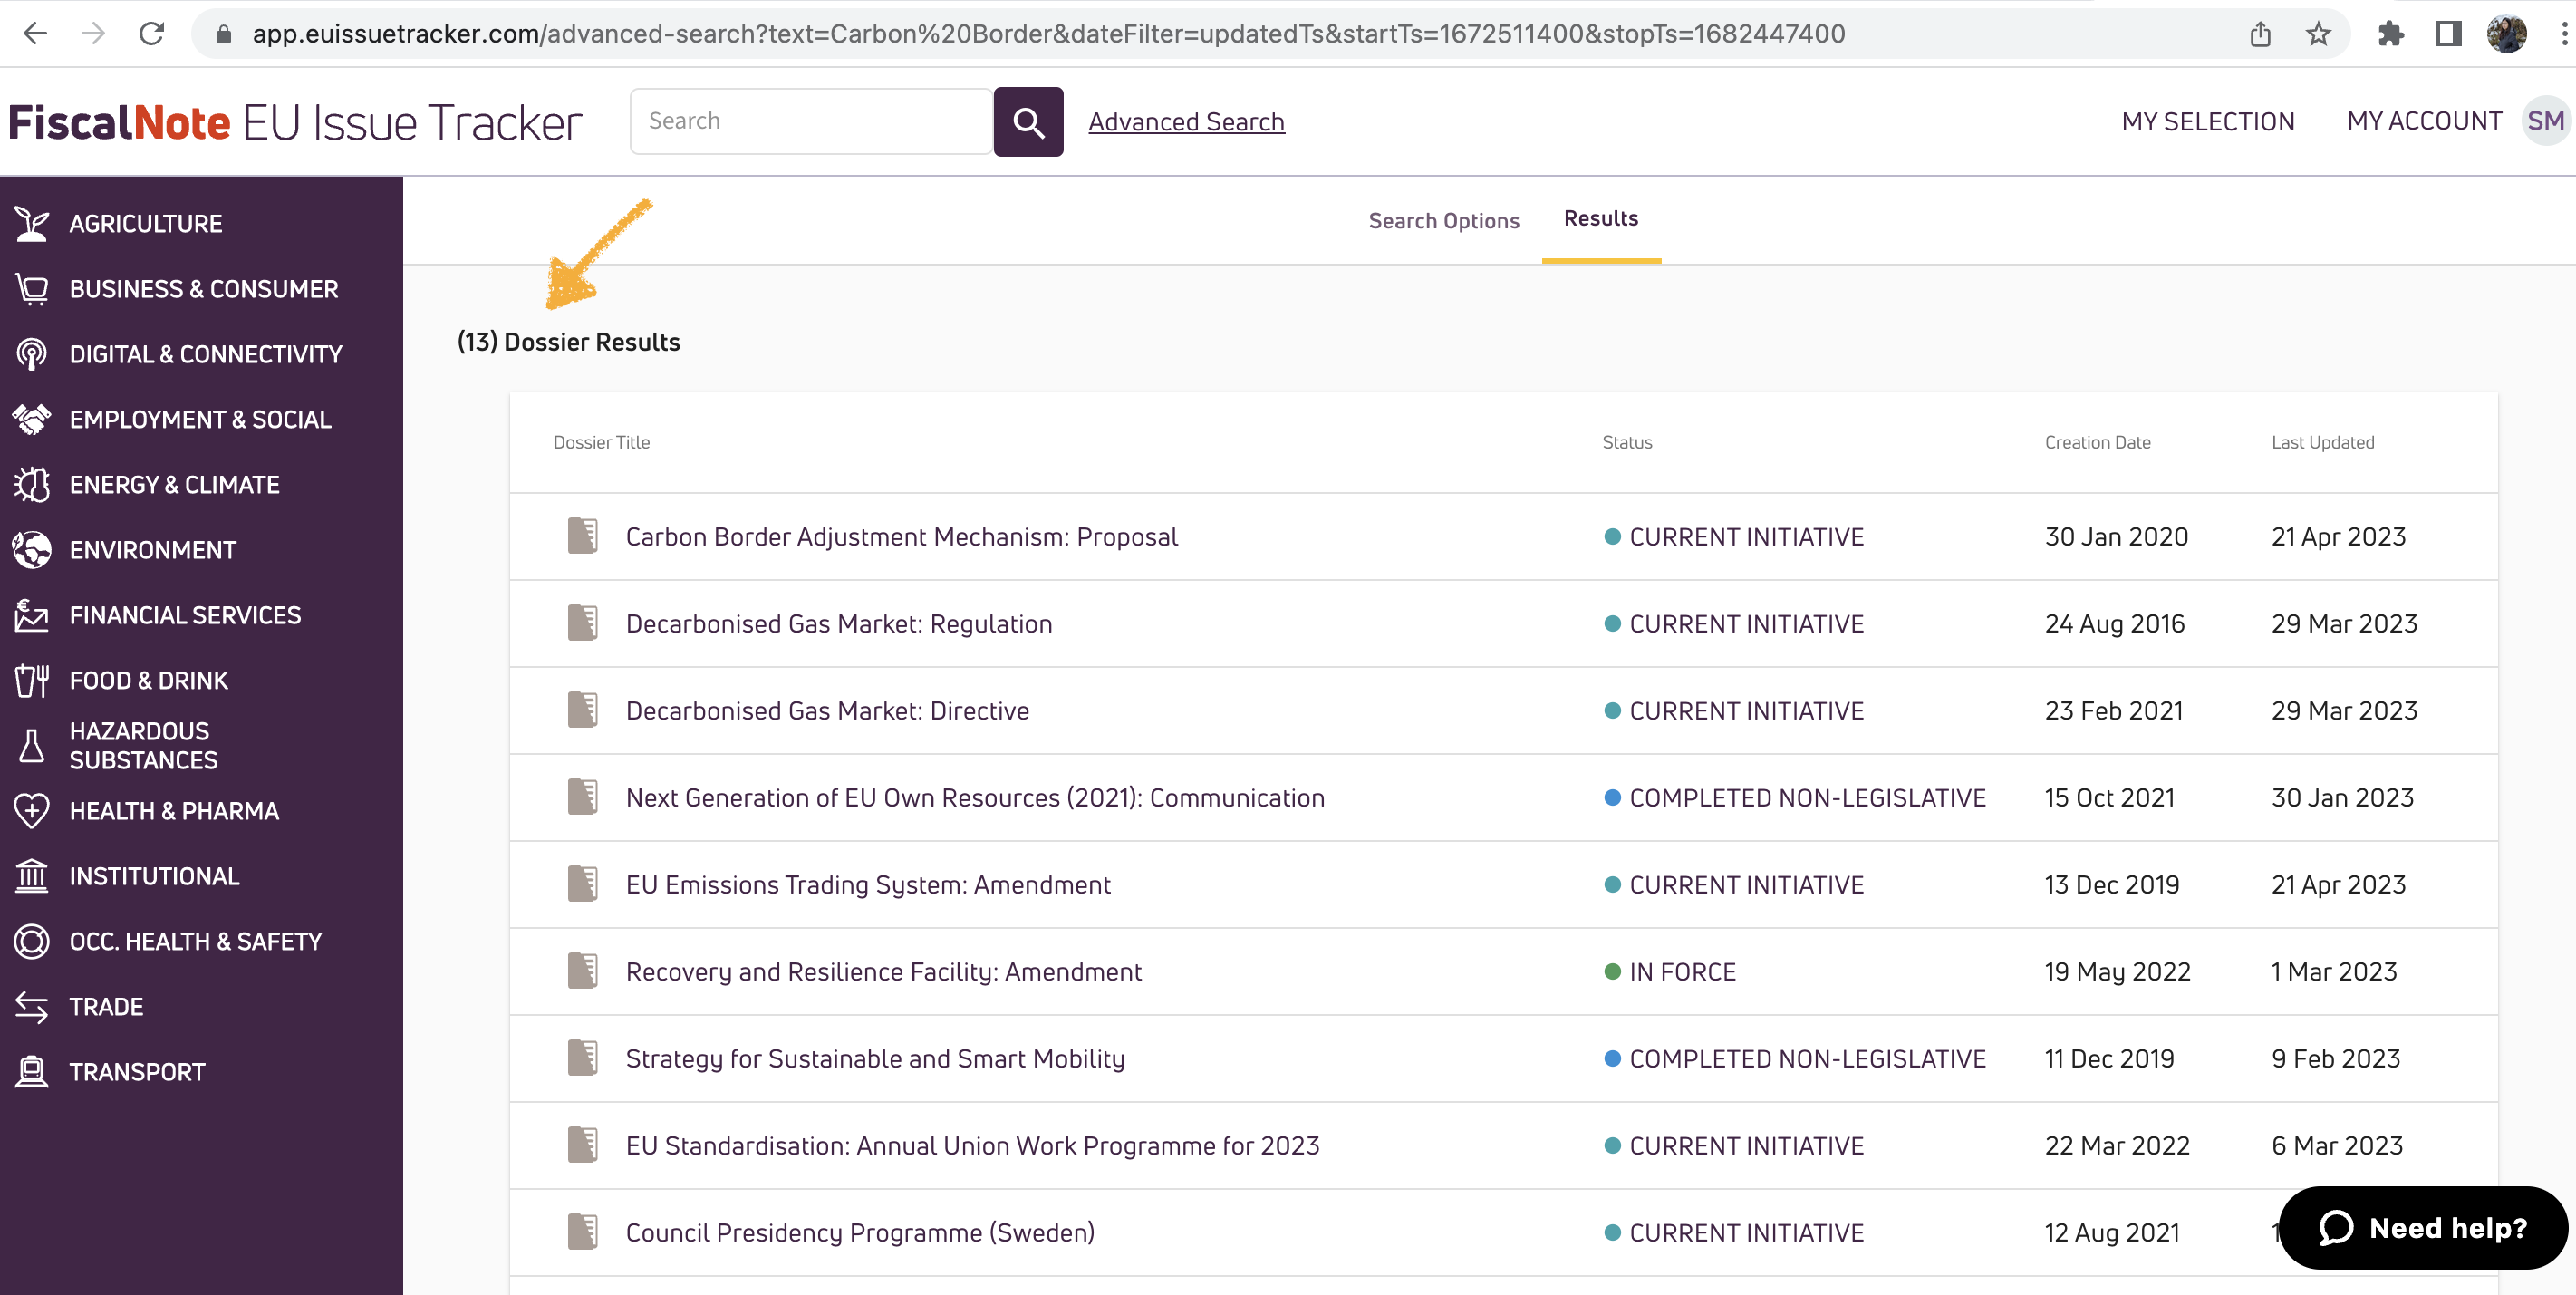The height and width of the screenshot is (1295, 2576).
Task: Reload the page with refresh icon
Action: point(152,33)
